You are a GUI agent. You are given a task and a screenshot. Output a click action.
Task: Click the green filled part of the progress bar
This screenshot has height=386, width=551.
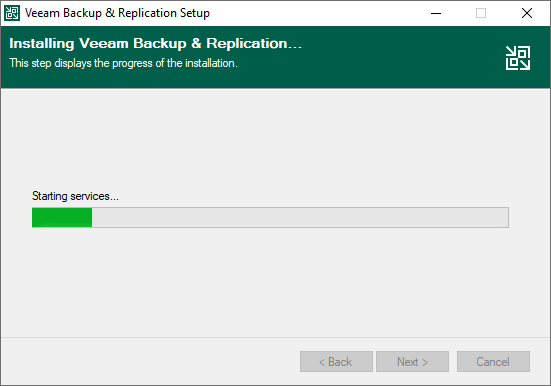62,217
